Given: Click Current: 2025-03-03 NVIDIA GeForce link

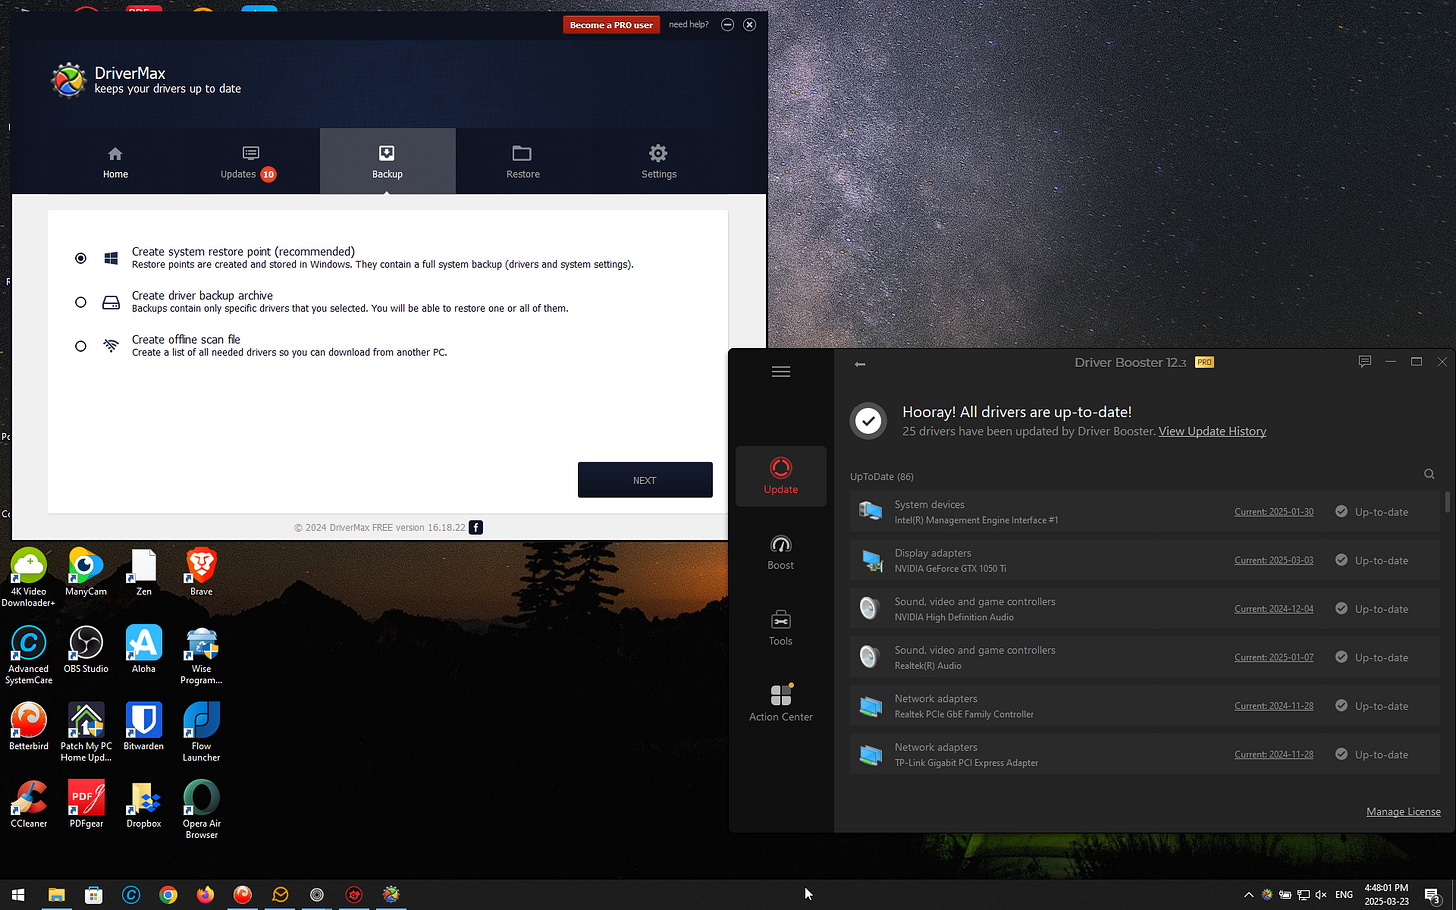Looking at the screenshot, I should pyautogui.click(x=1274, y=560).
